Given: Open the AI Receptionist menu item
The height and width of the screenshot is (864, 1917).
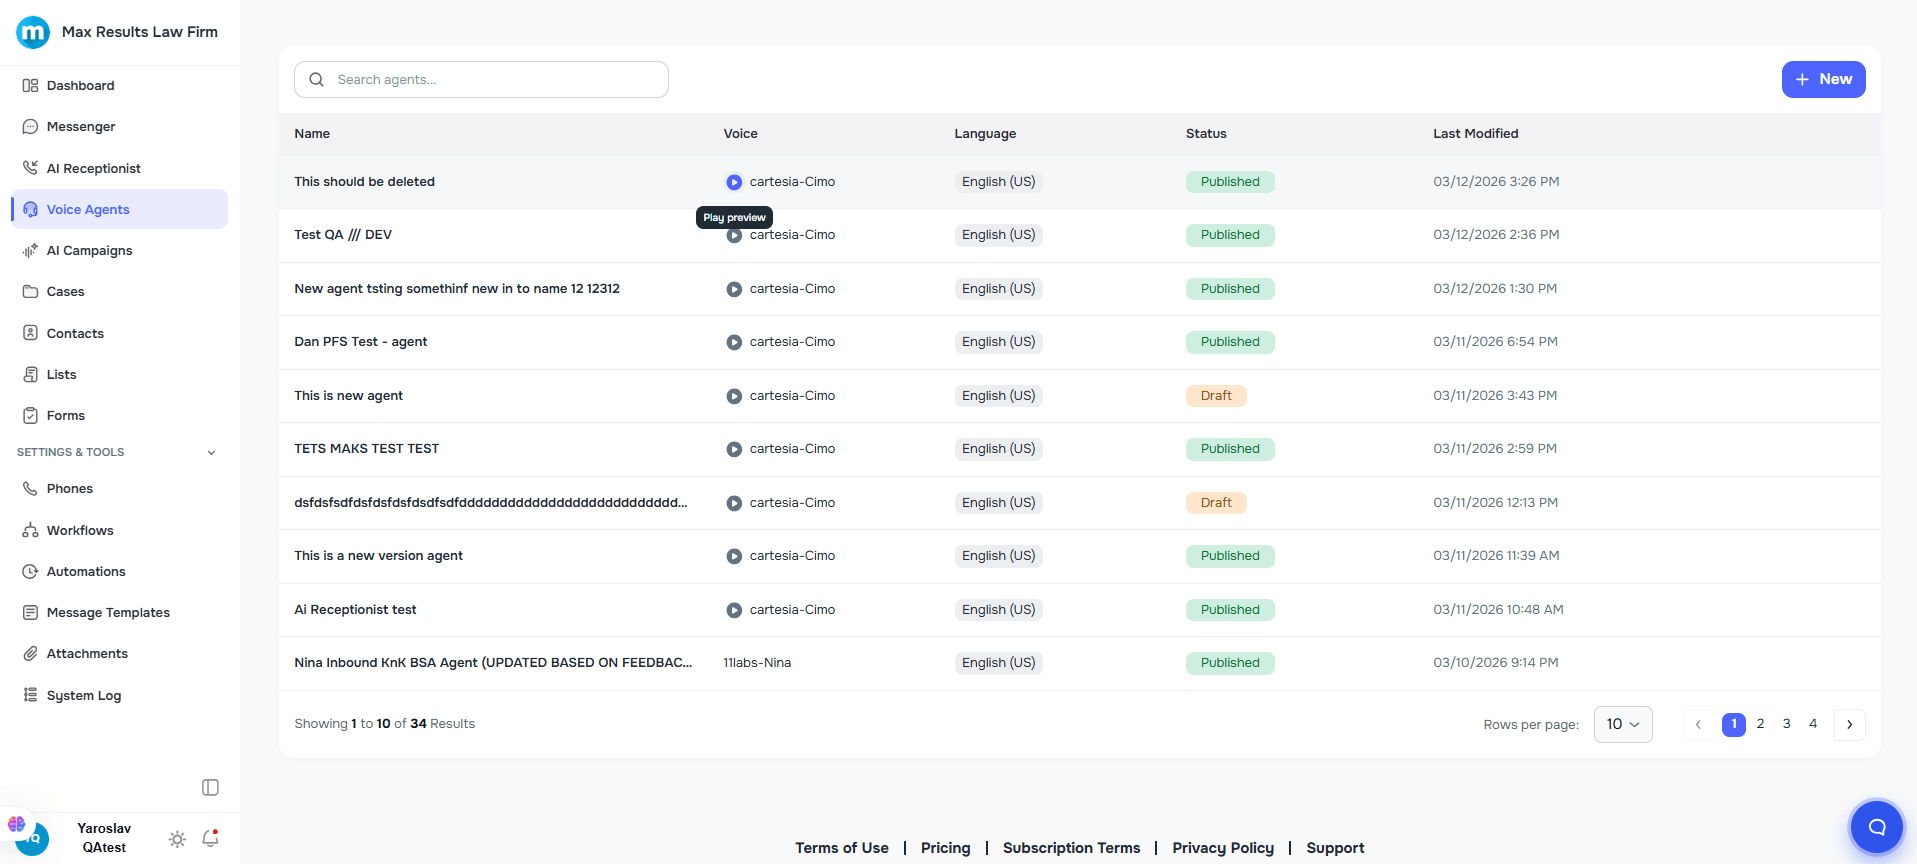Looking at the screenshot, I should tap(93, 168).
